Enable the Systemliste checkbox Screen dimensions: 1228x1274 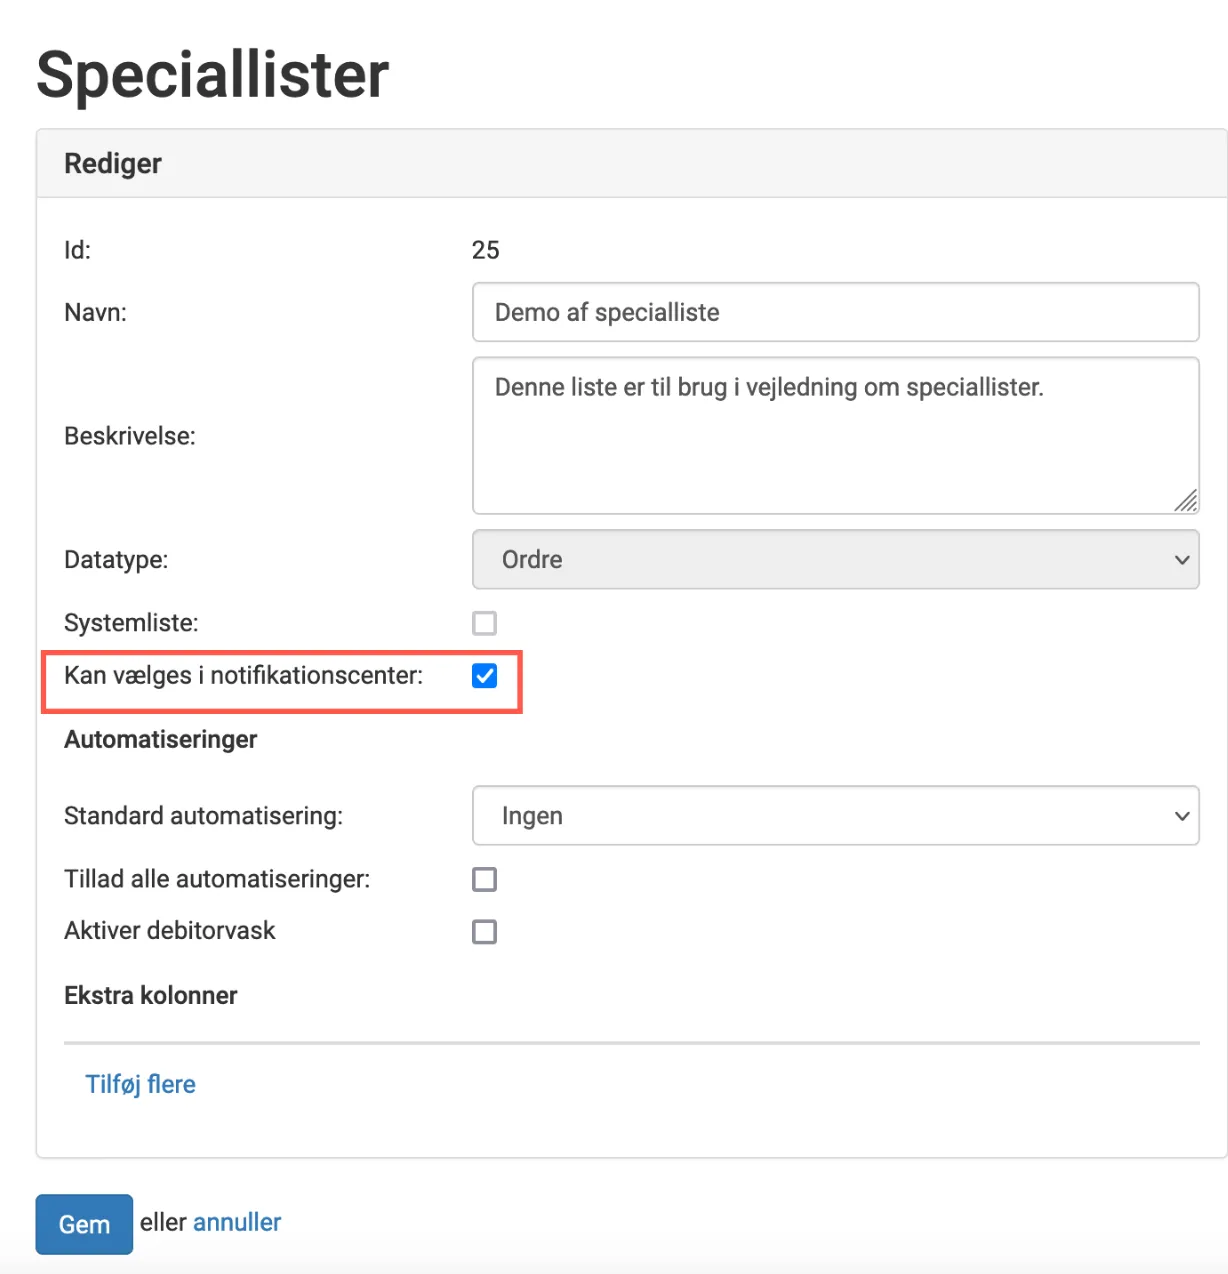484,623
